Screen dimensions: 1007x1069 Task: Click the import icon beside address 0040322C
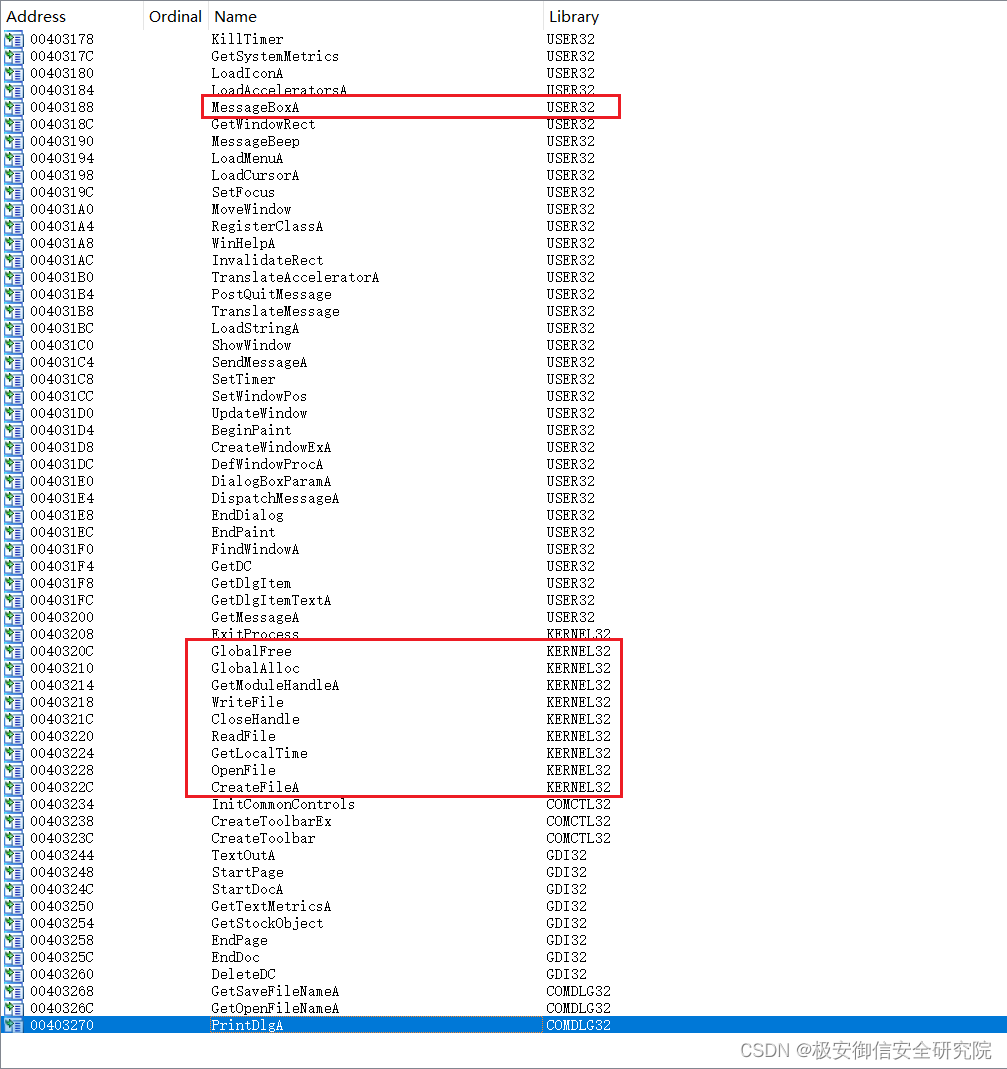point(14,787)
